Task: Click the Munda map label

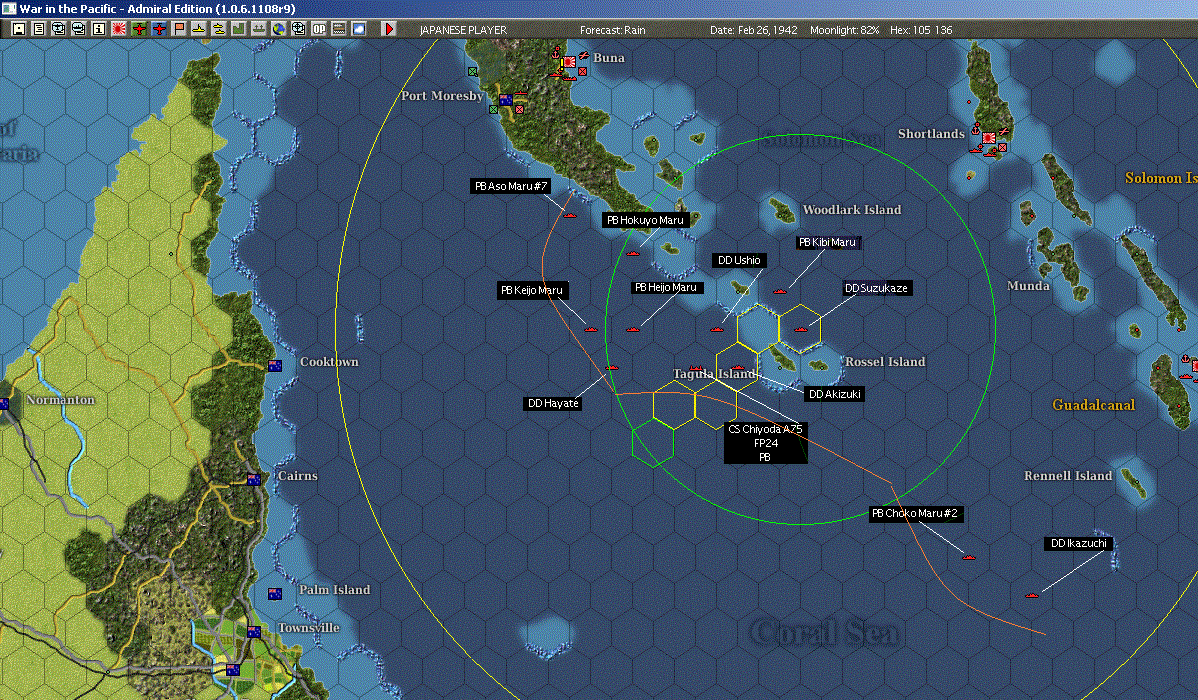Action: click(x=1028, y=286)
